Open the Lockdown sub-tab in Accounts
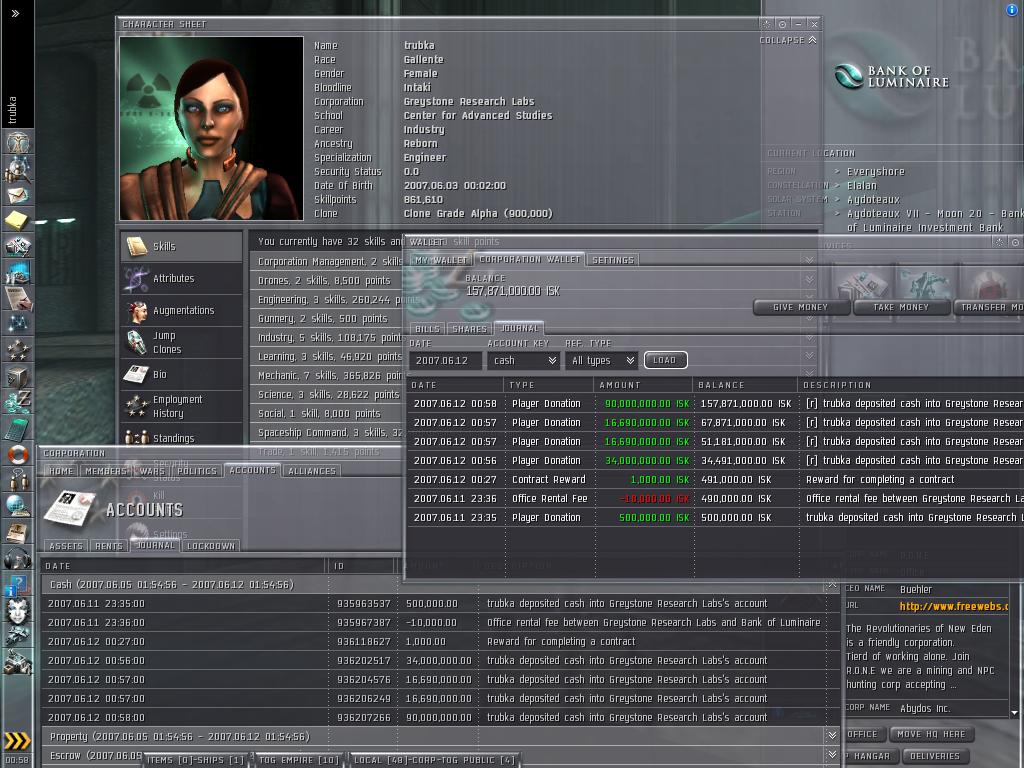Screen dimensions: 1024x768 pos(210,546)
